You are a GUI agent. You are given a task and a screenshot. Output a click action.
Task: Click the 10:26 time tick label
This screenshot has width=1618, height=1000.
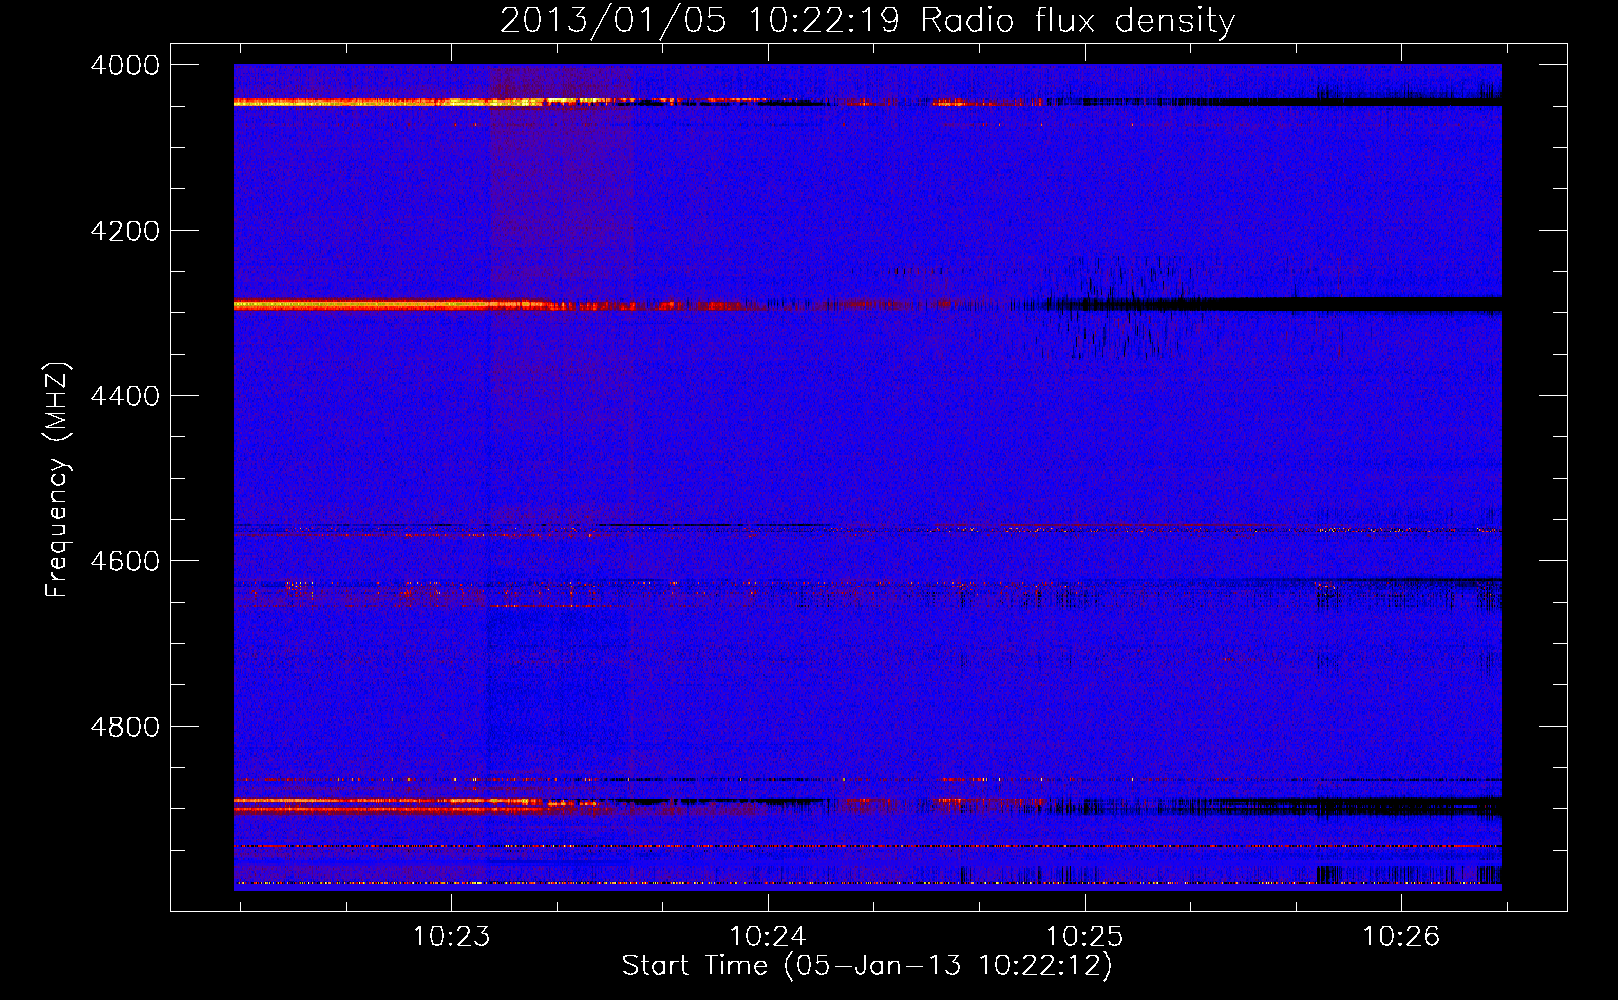click(1401, 937)
